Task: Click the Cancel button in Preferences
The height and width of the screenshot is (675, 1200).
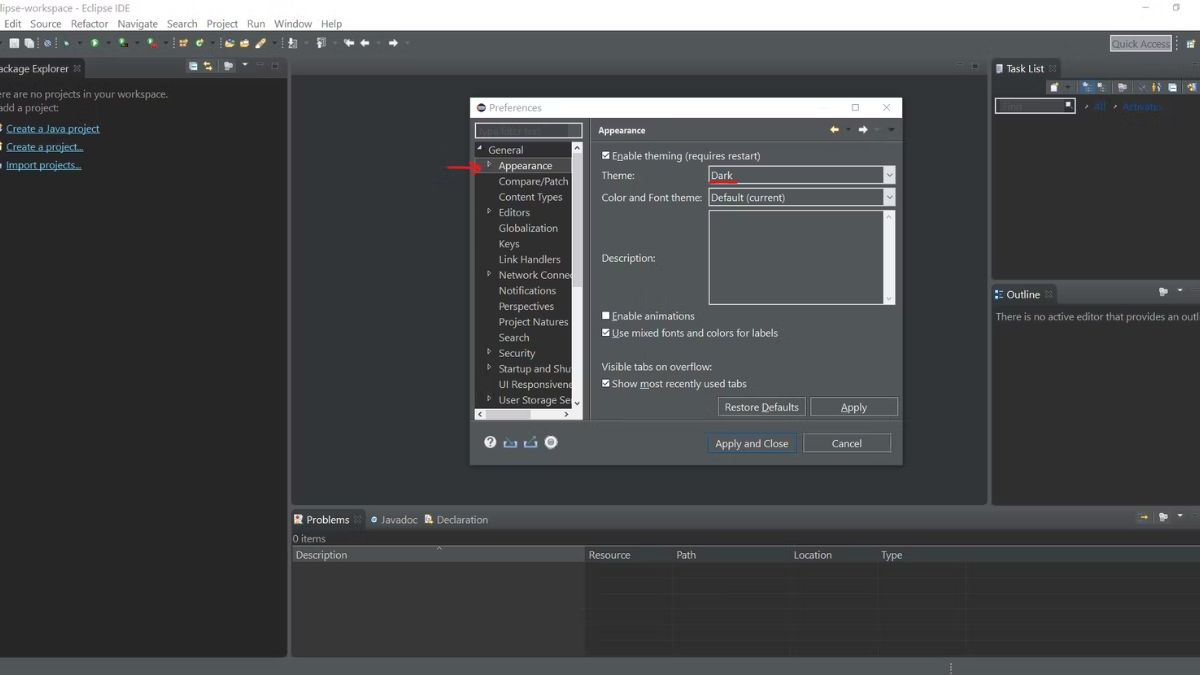Action: click(847, 444)
